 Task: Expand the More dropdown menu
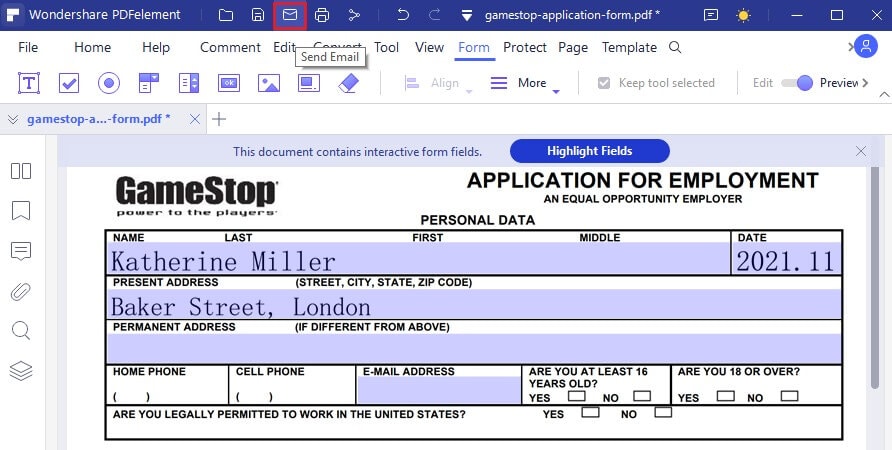(x=525, y=84)
